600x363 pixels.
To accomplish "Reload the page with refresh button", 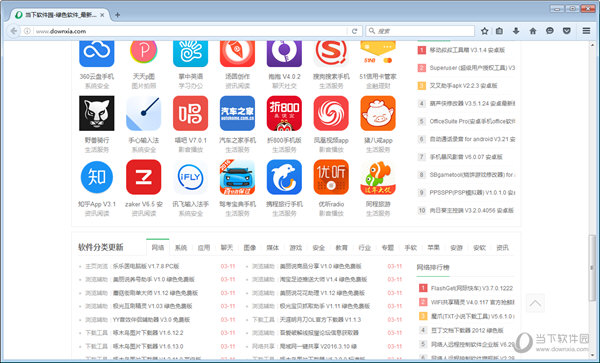I will (x=354, y=31).
